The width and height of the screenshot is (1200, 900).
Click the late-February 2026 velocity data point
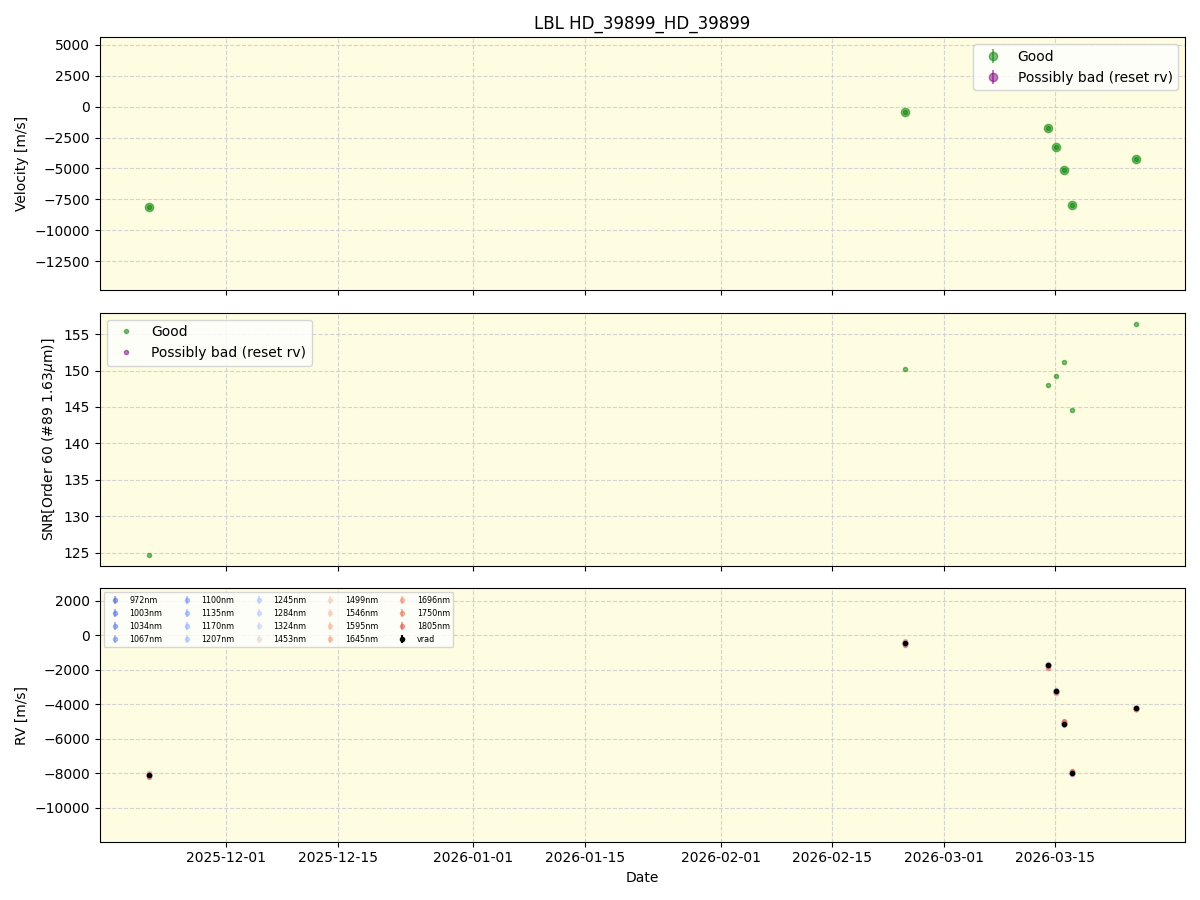[x=905, y=112]
